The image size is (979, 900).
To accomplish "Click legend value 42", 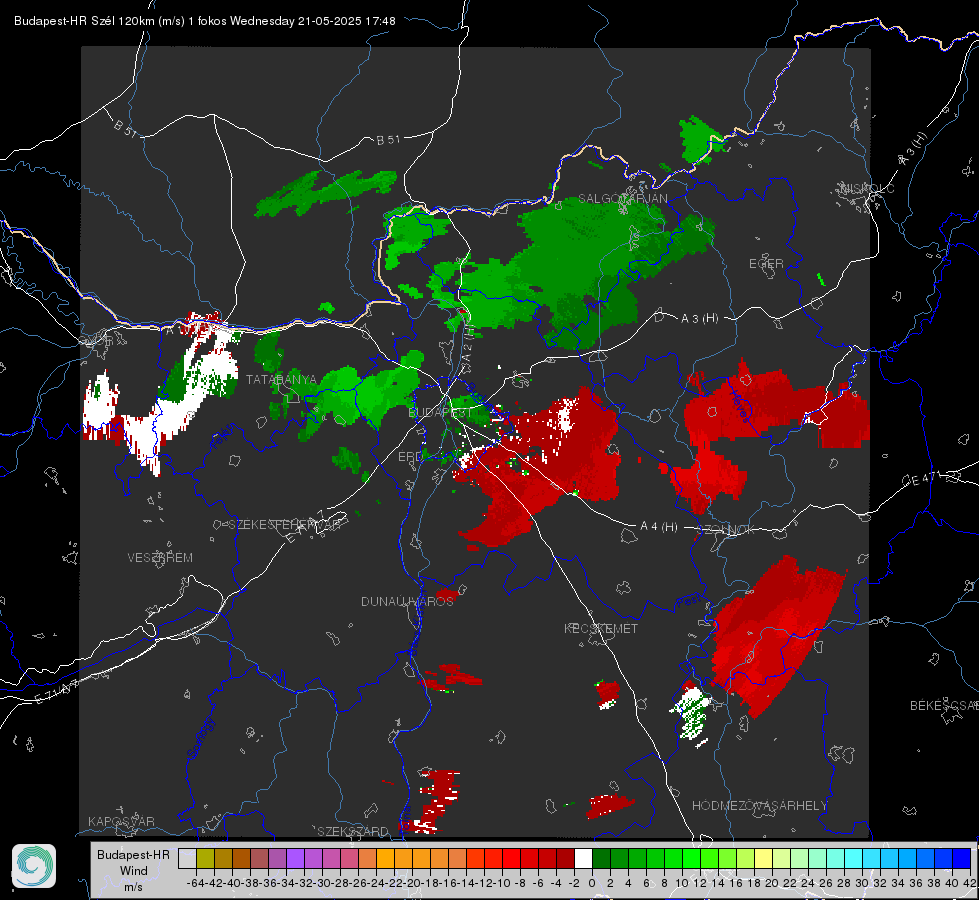I will click(x=969, y=883).
